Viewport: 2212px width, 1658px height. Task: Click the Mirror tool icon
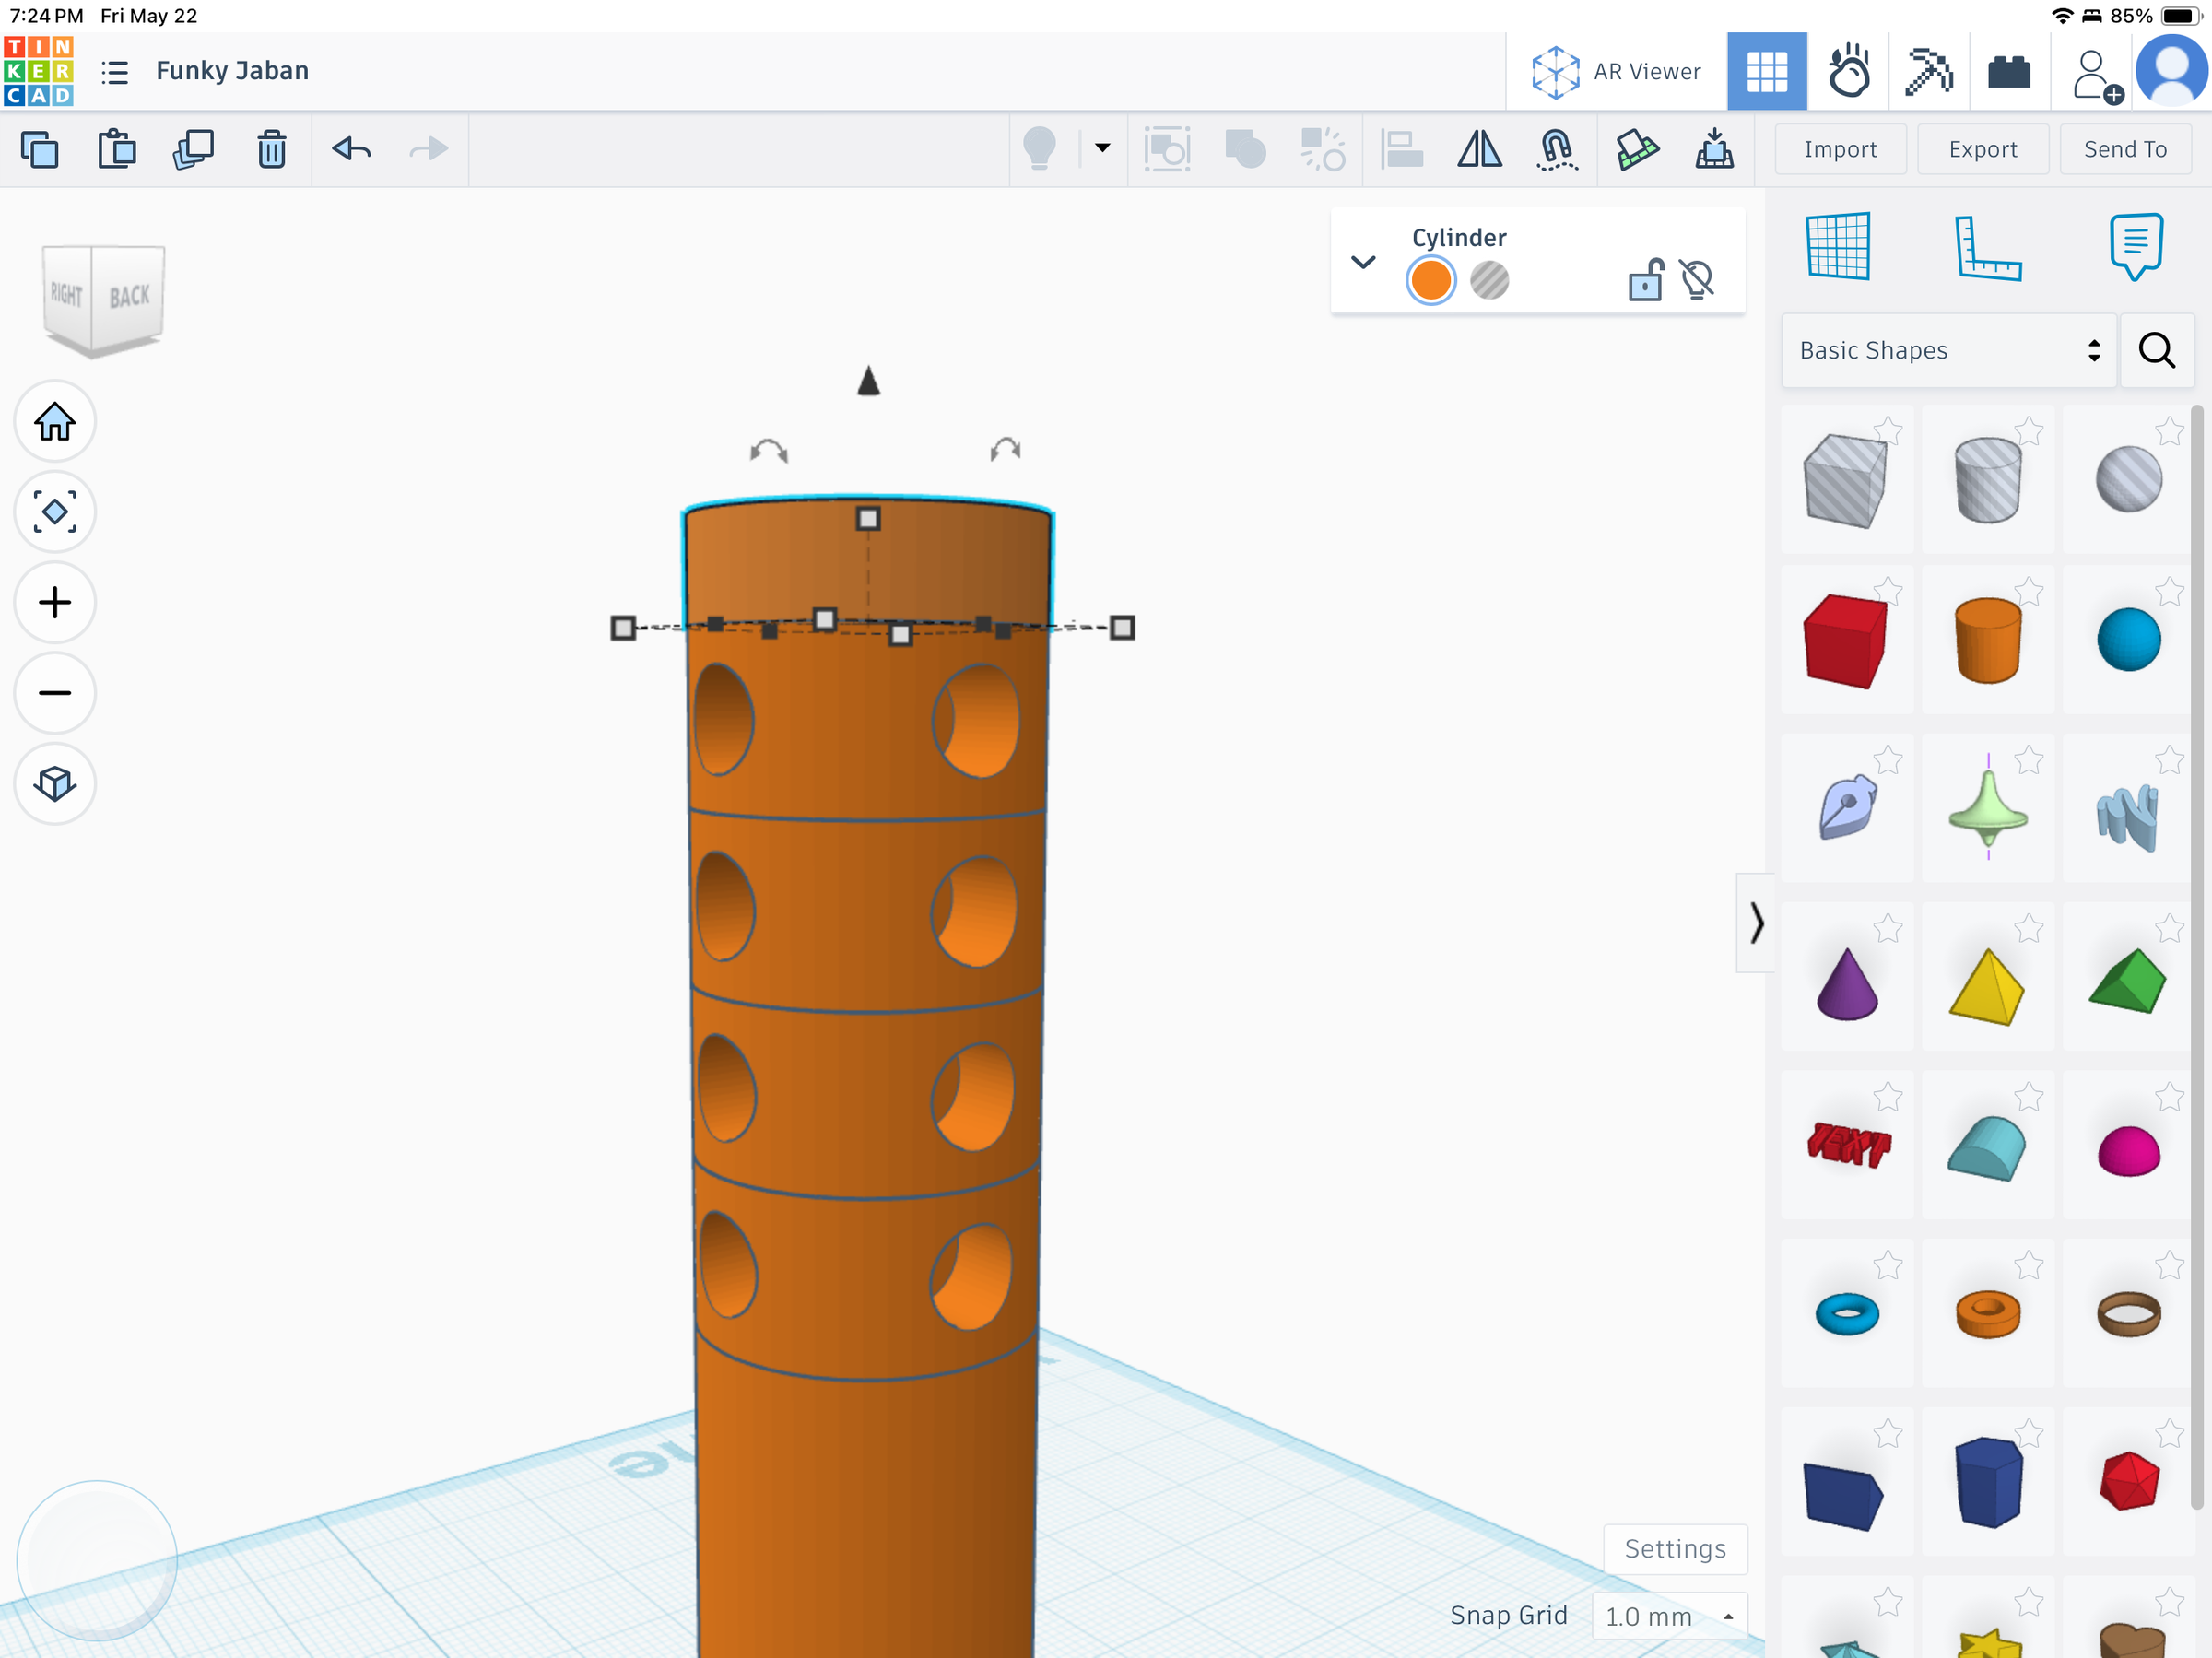[x=1479, y=149]
